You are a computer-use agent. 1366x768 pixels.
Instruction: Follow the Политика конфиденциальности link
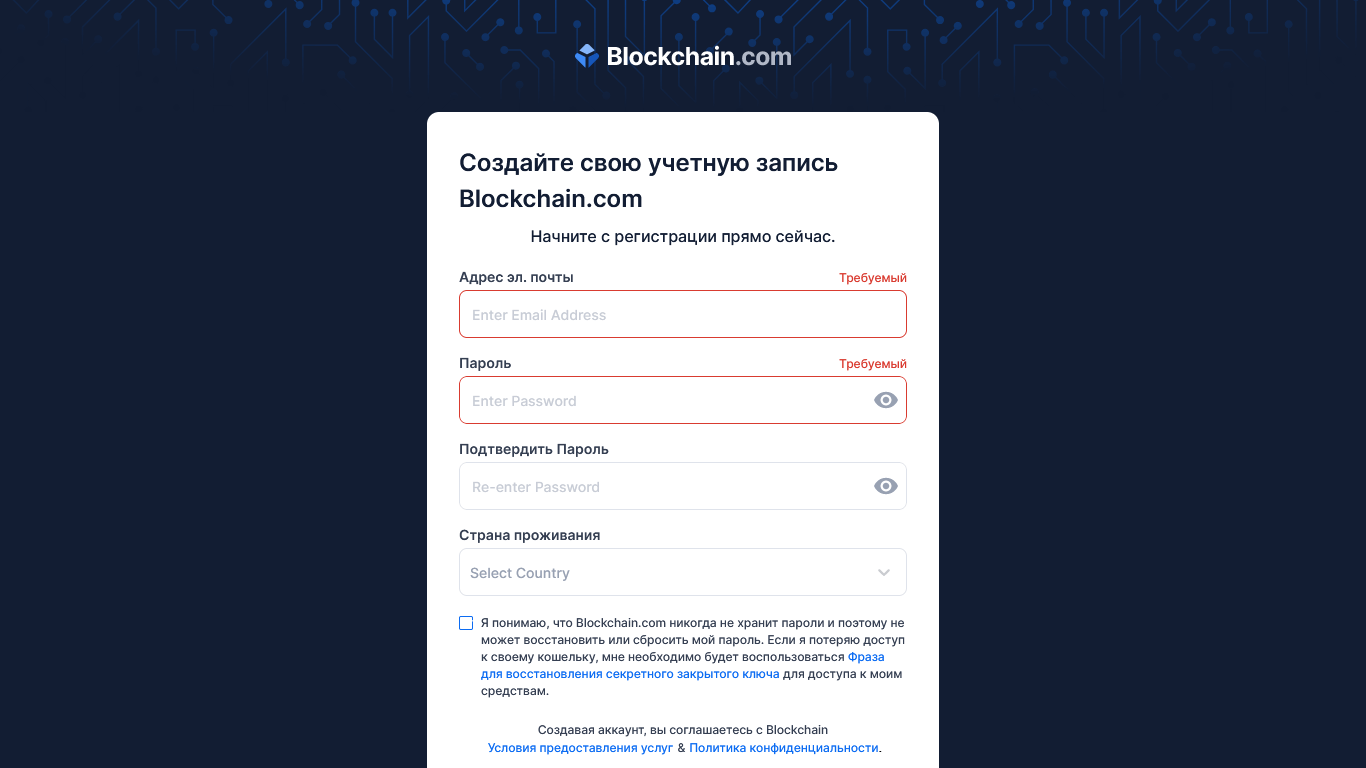783,748
